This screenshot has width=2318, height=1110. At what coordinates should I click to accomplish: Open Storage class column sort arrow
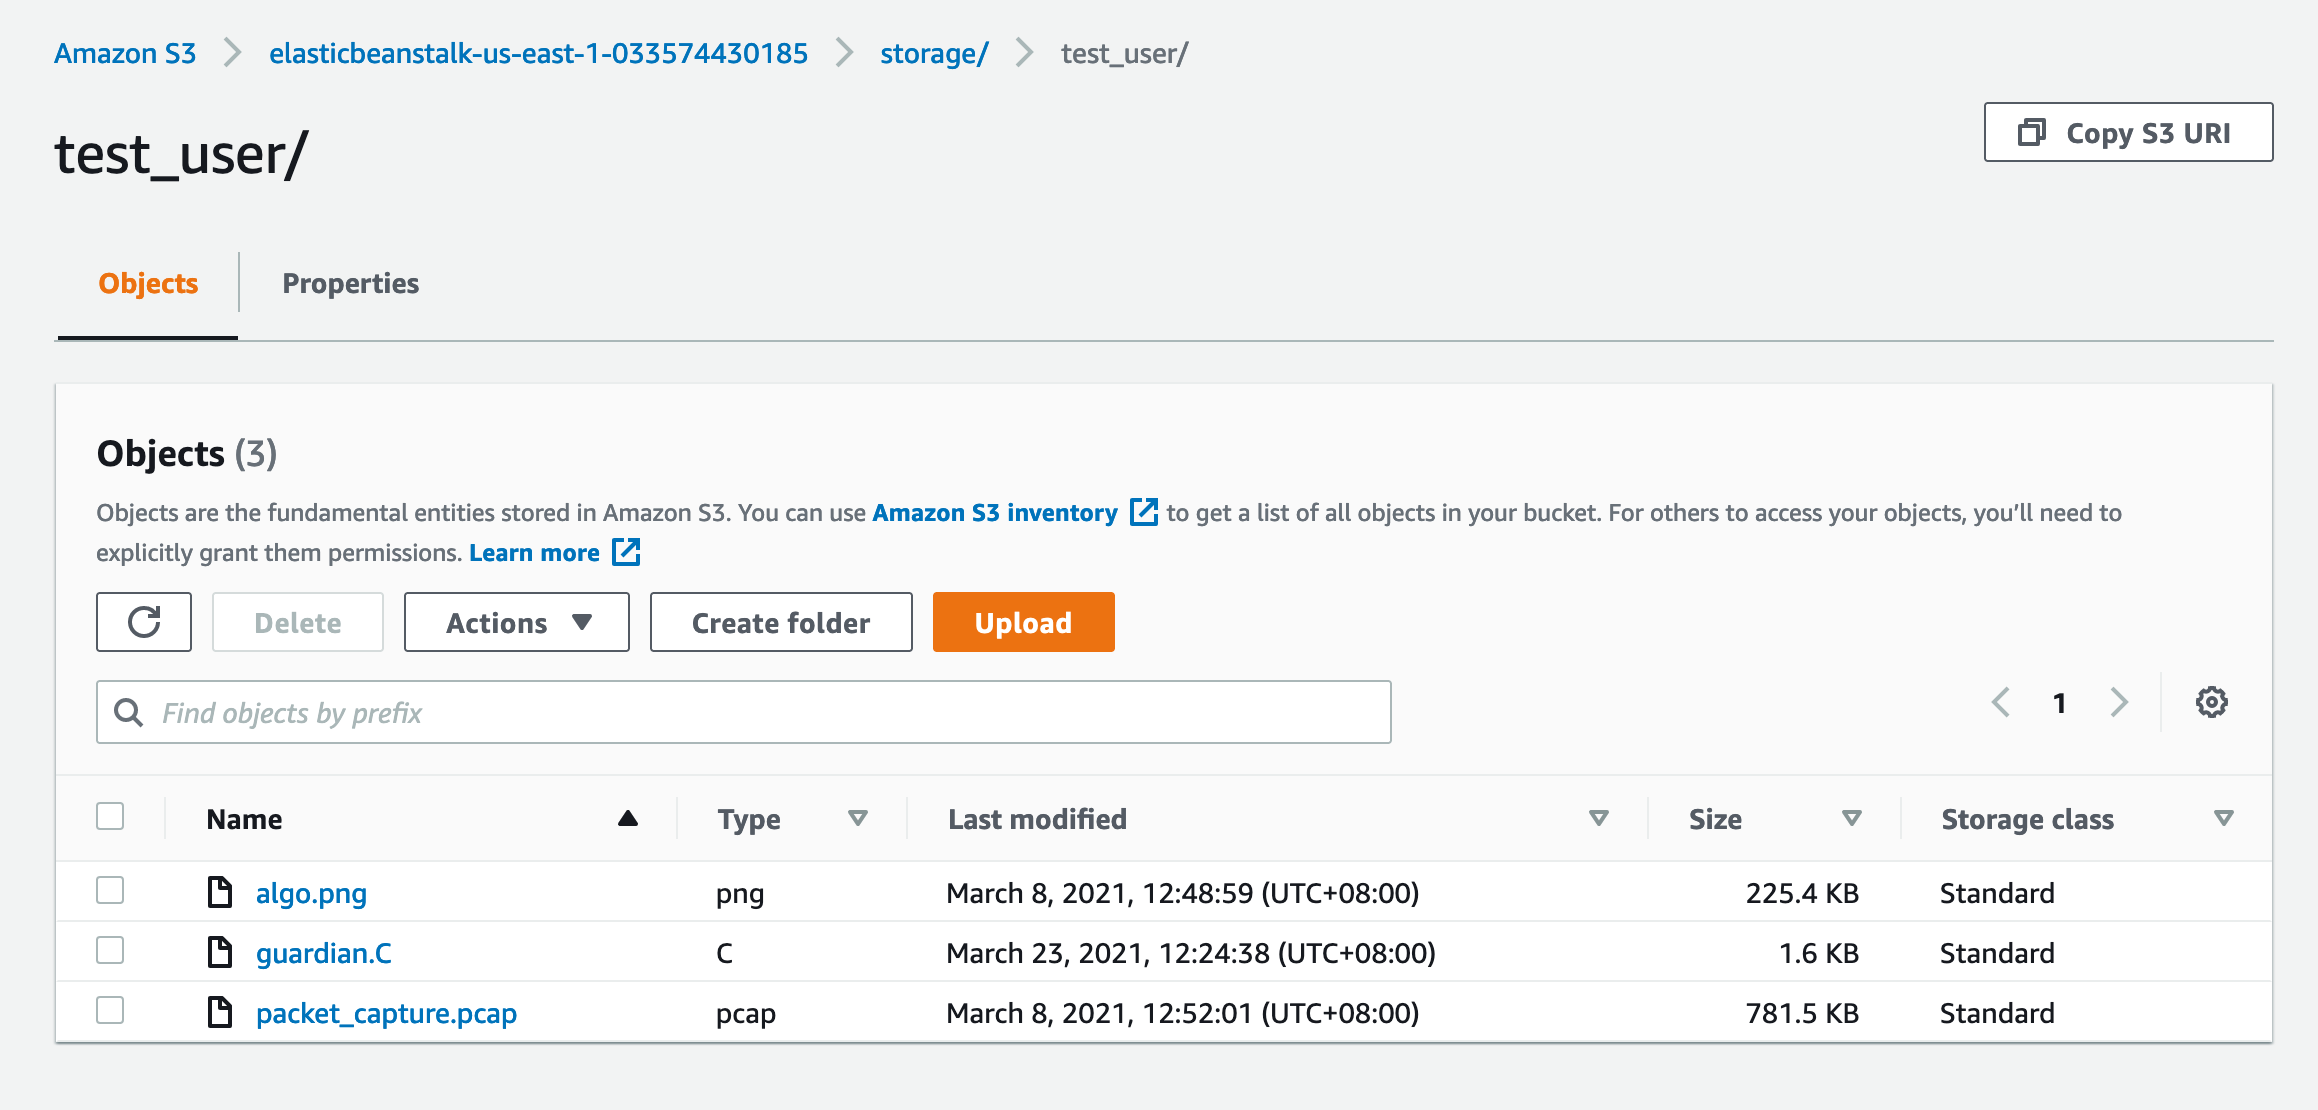[x=2223, y=818]
